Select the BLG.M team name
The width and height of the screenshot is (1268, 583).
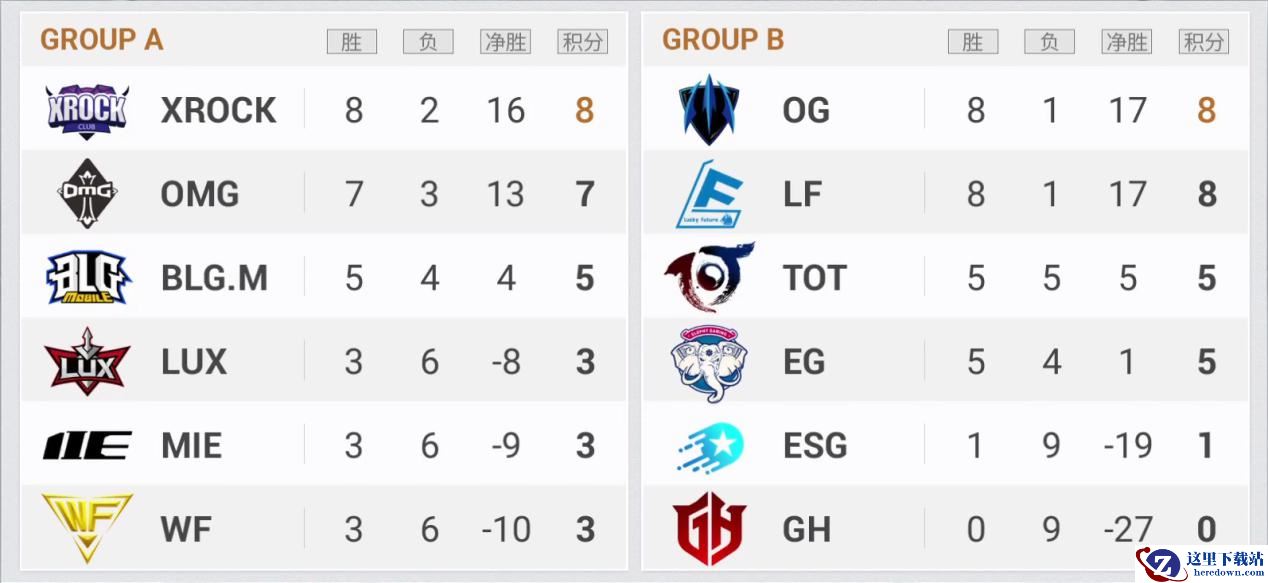point(214,278)
